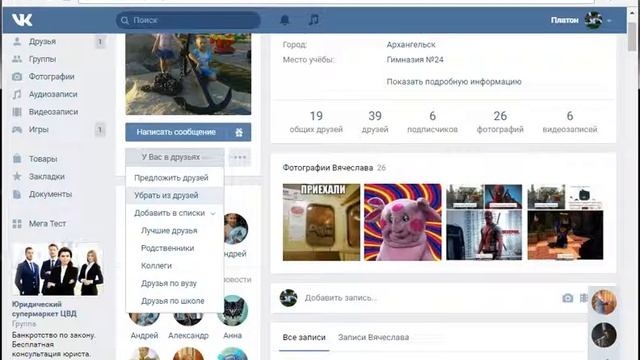This screenshot has height=360, width=640.
Task: Click the Группы sidebar icon
Action: pyautogui.click(x=17, y=59)
